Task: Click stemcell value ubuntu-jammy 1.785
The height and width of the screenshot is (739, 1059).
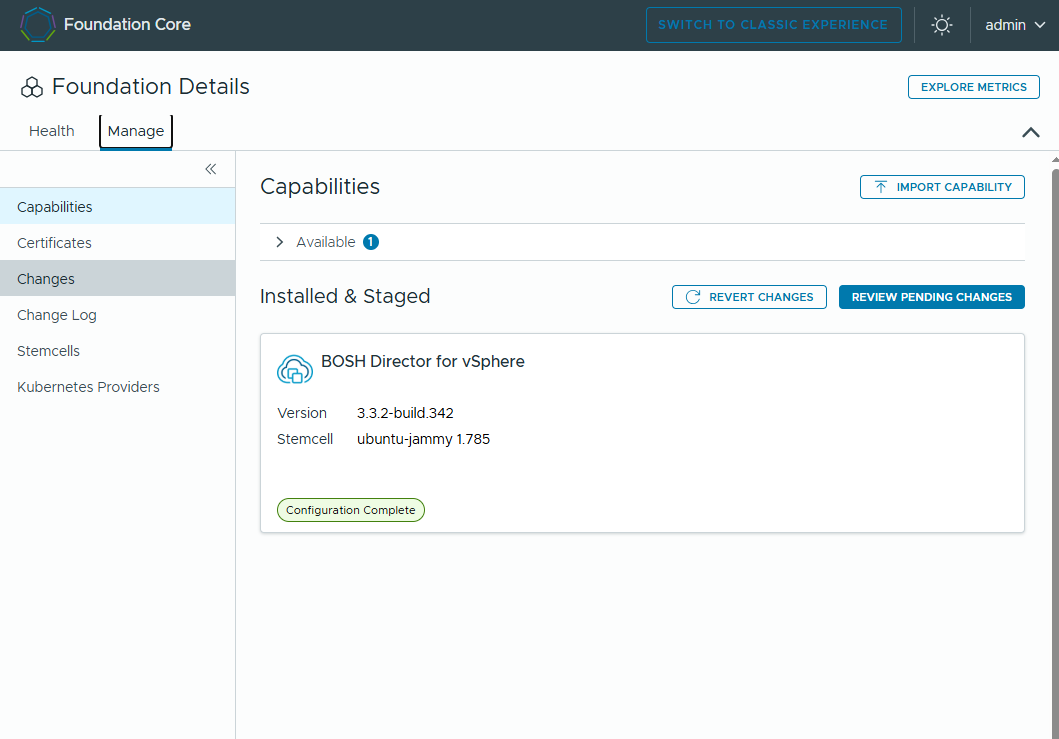Action: point(423,439)
